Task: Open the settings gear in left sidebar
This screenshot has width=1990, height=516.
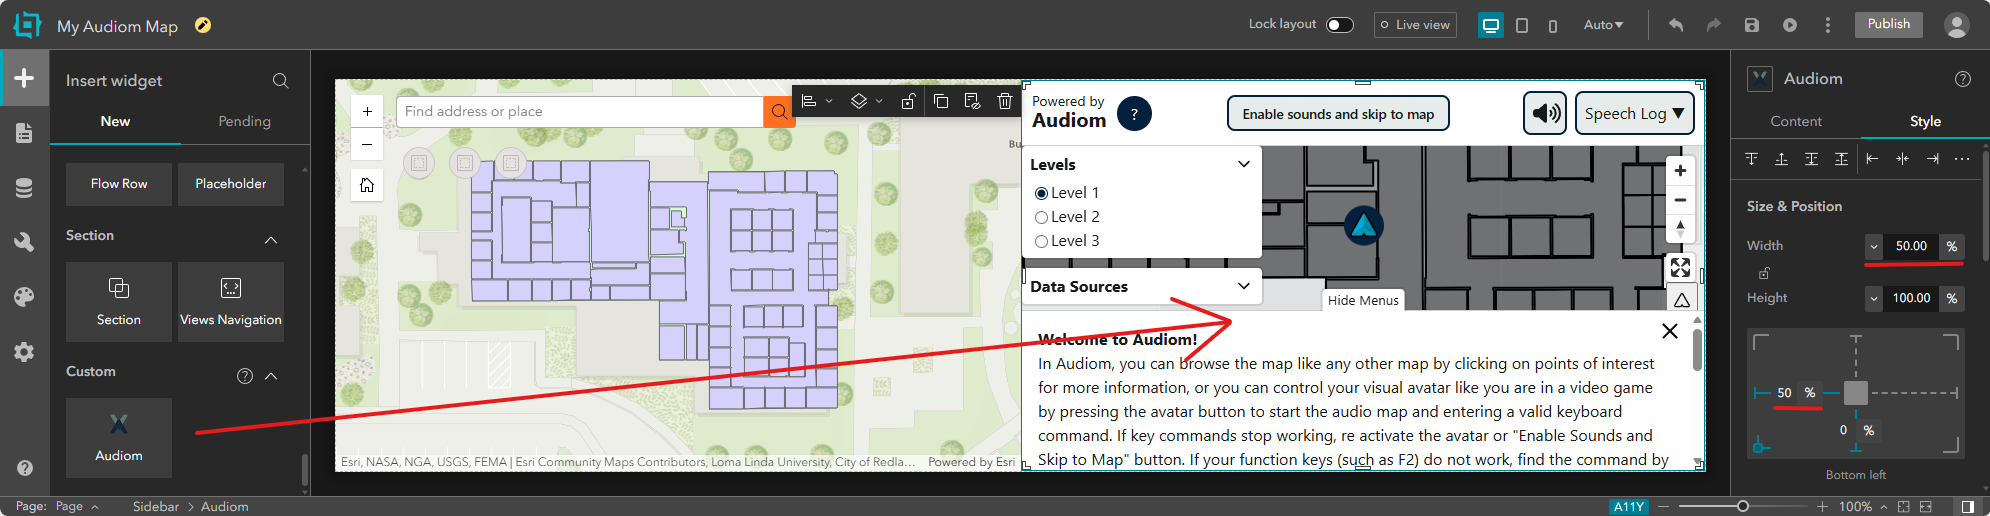Action: point(24,352)
